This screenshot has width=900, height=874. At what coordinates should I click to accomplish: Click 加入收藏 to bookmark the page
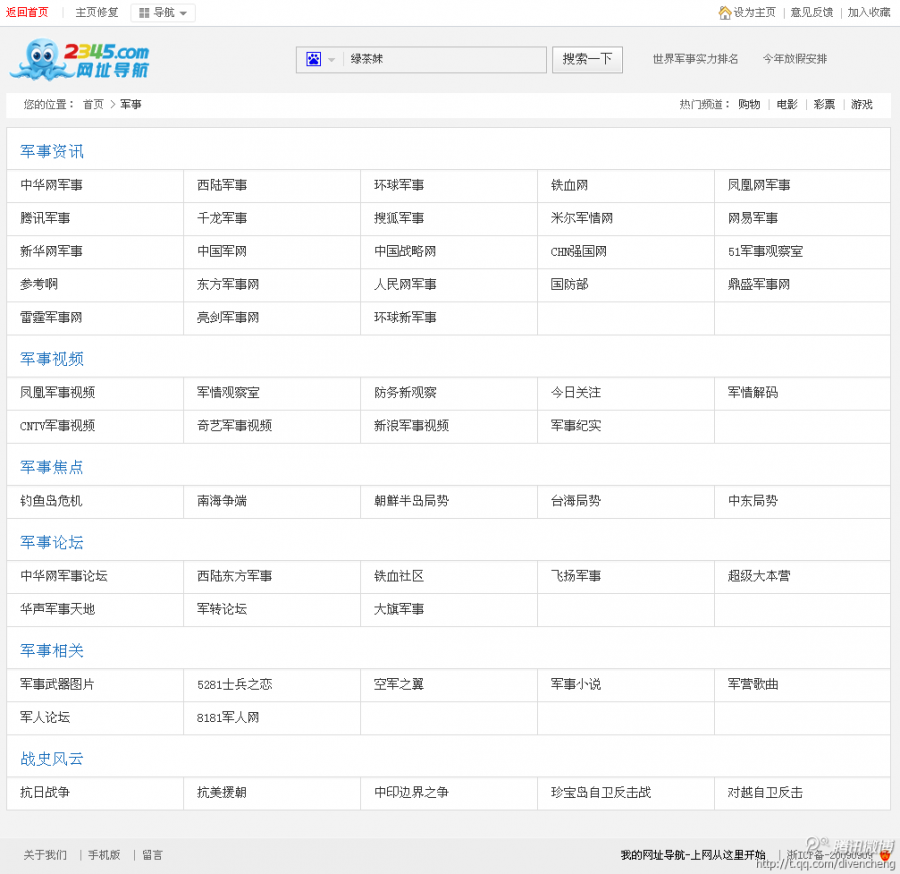click(x=869, y=12)
